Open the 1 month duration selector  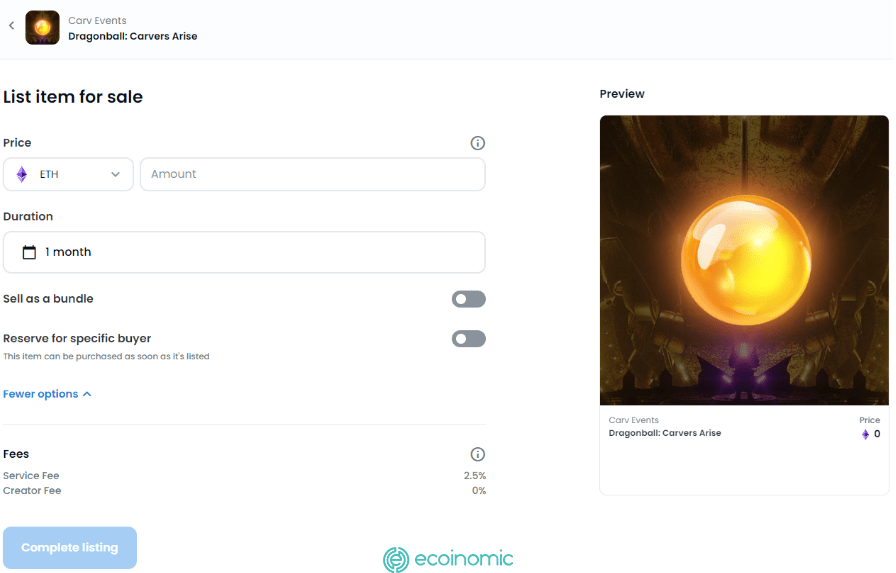tap(244, 252)
